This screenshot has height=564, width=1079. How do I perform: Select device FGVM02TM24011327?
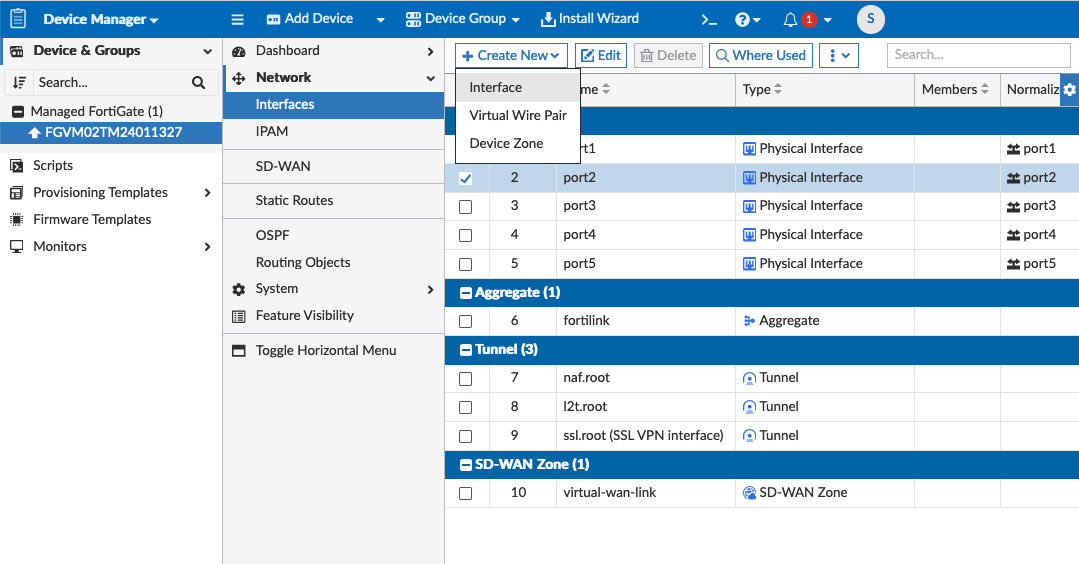[111, 133]
